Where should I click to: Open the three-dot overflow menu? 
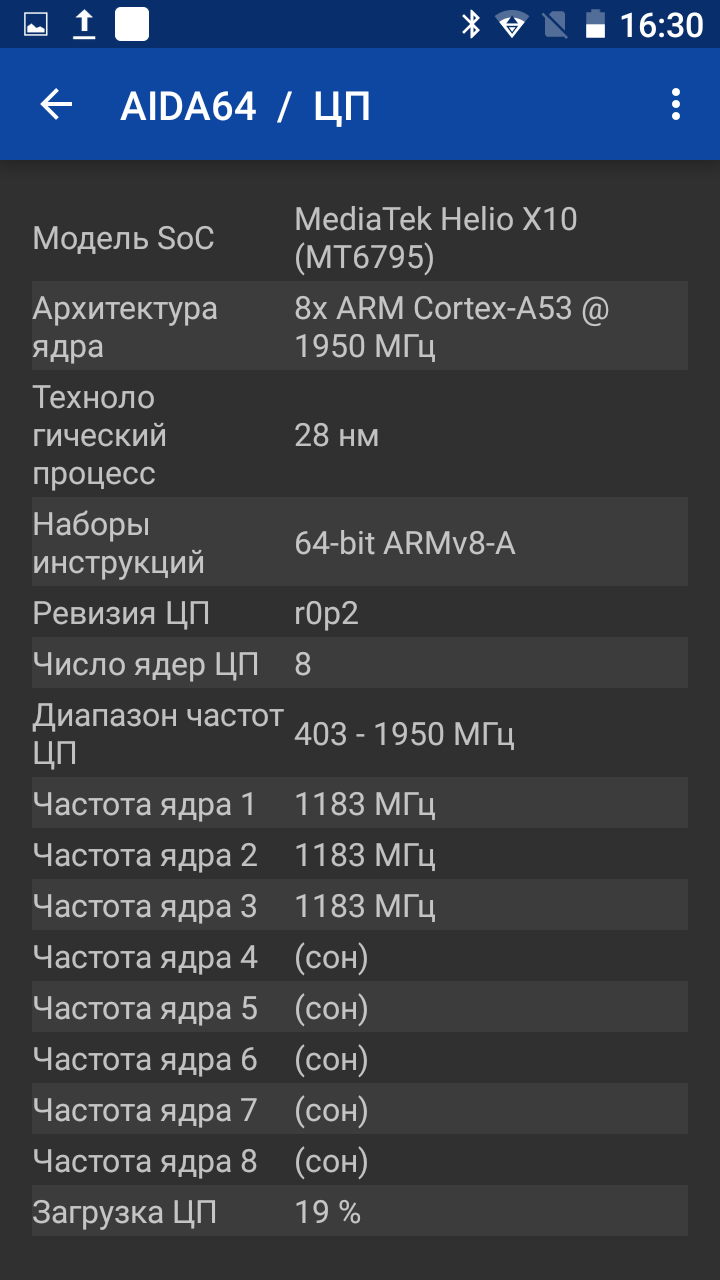(x=676, y=105)
